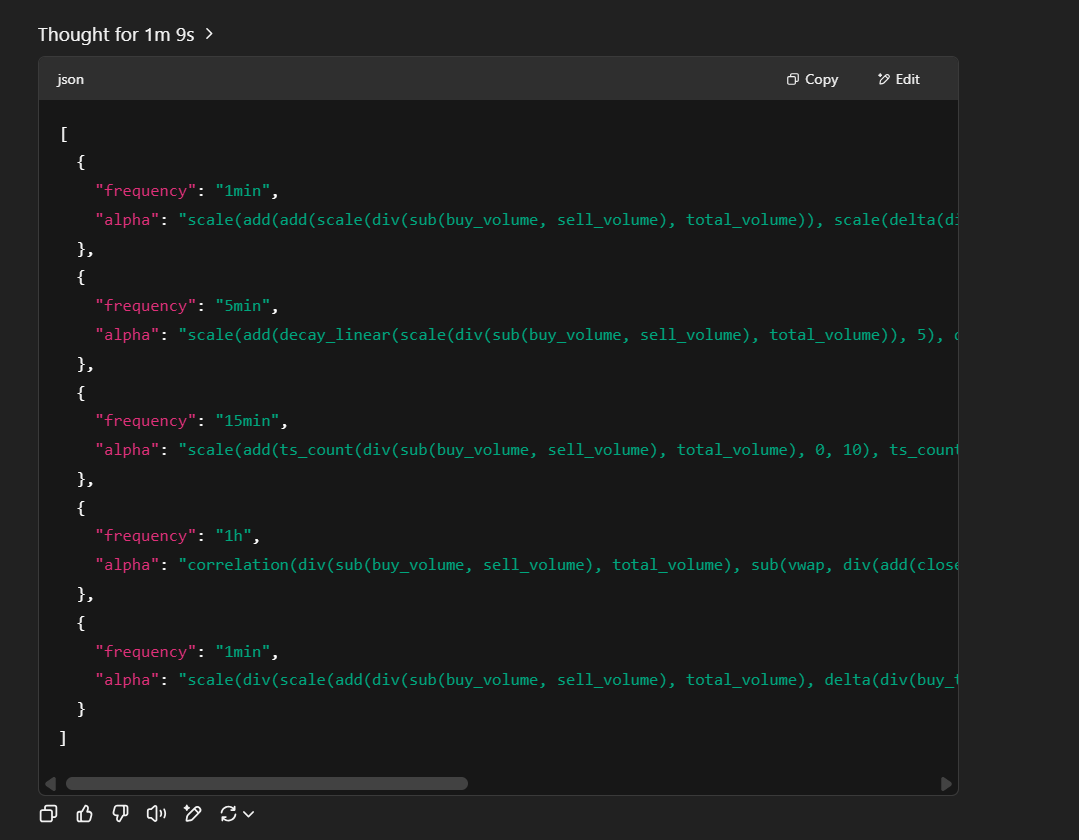Give the response a thumbs up
Screen dimensions: 1079x840
click(84, 814)
